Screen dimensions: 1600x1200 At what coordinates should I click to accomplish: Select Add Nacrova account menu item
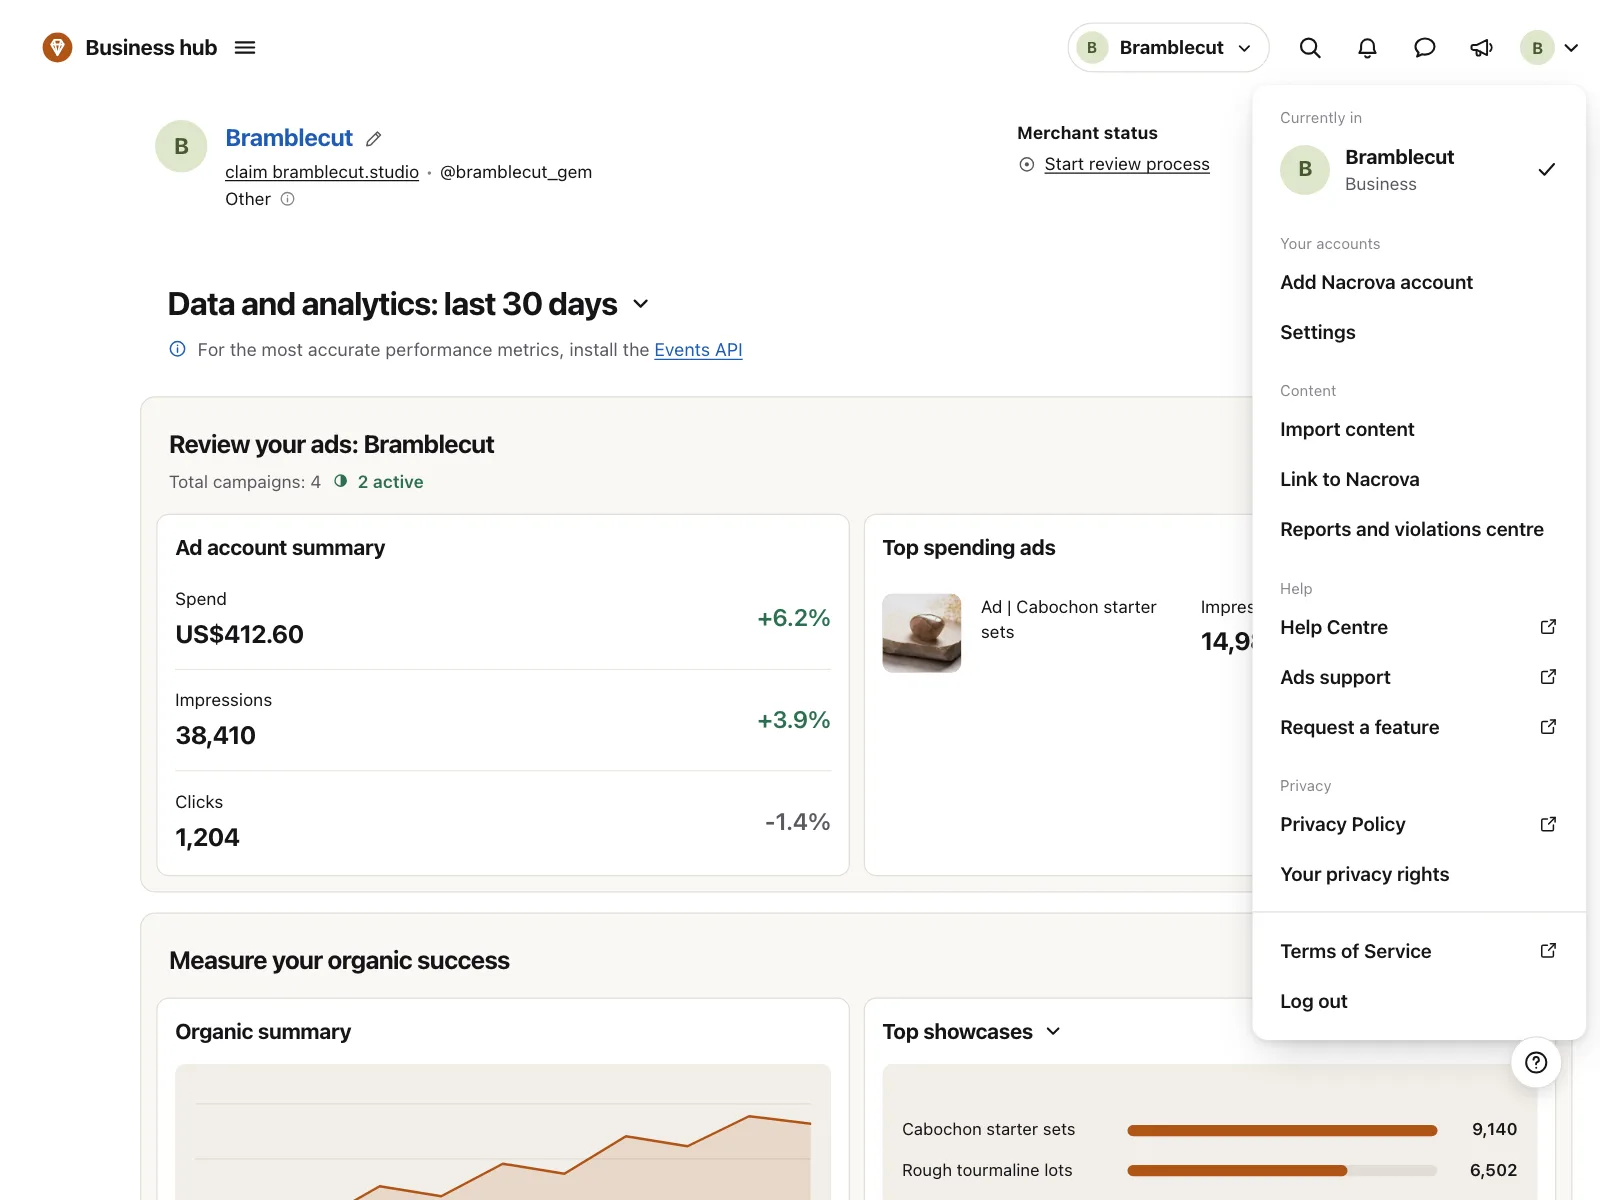tap(1418, 283)
